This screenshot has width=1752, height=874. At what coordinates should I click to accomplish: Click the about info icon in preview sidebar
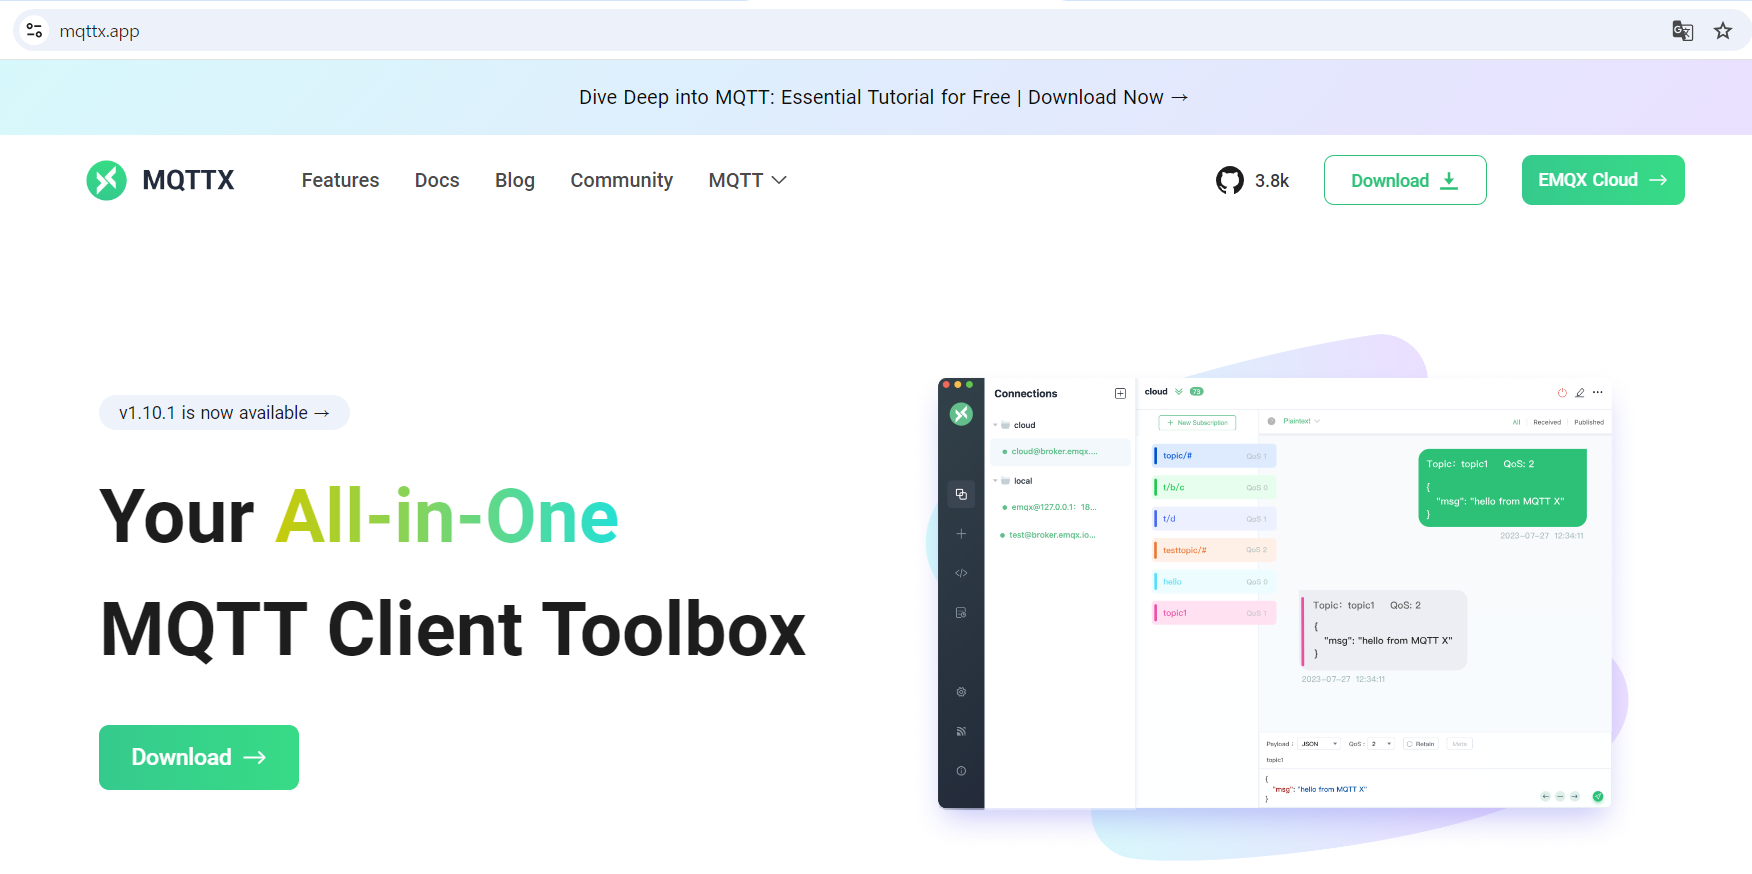click(961, 771)
